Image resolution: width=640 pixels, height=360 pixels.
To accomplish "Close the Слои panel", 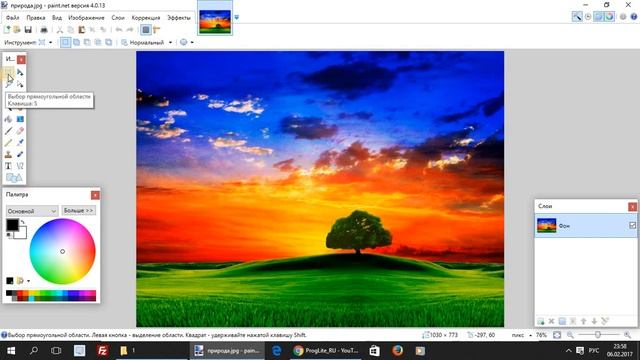I will [x=632, y=207].
